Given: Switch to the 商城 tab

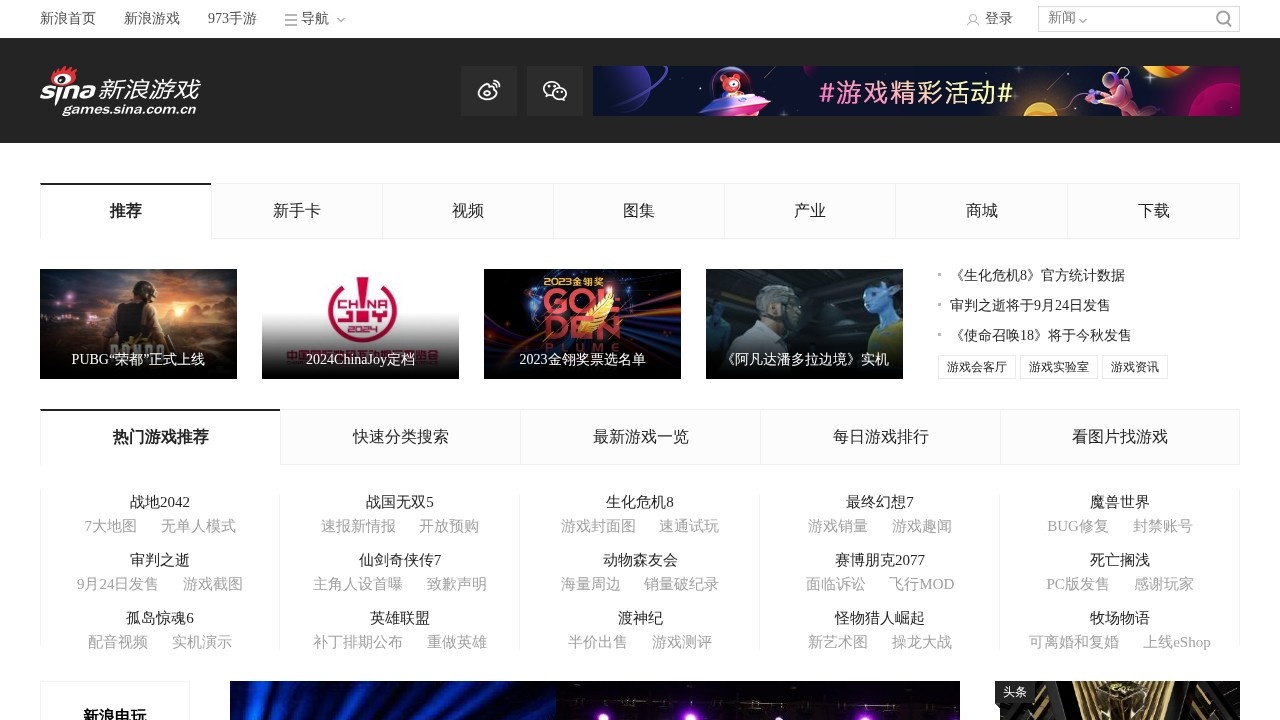Looking at the screenshot, I should (x=982, y=211).
